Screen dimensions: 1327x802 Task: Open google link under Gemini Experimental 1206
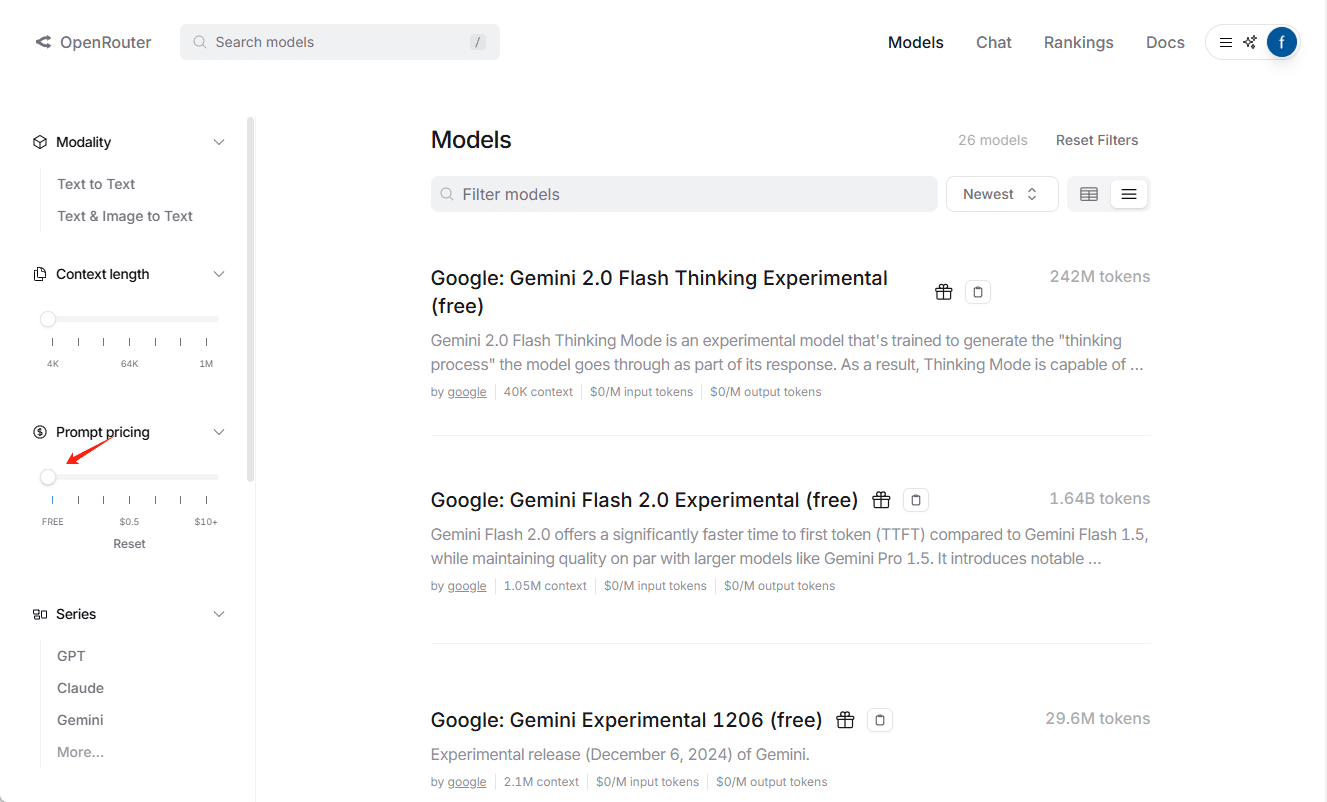(467, 782)
